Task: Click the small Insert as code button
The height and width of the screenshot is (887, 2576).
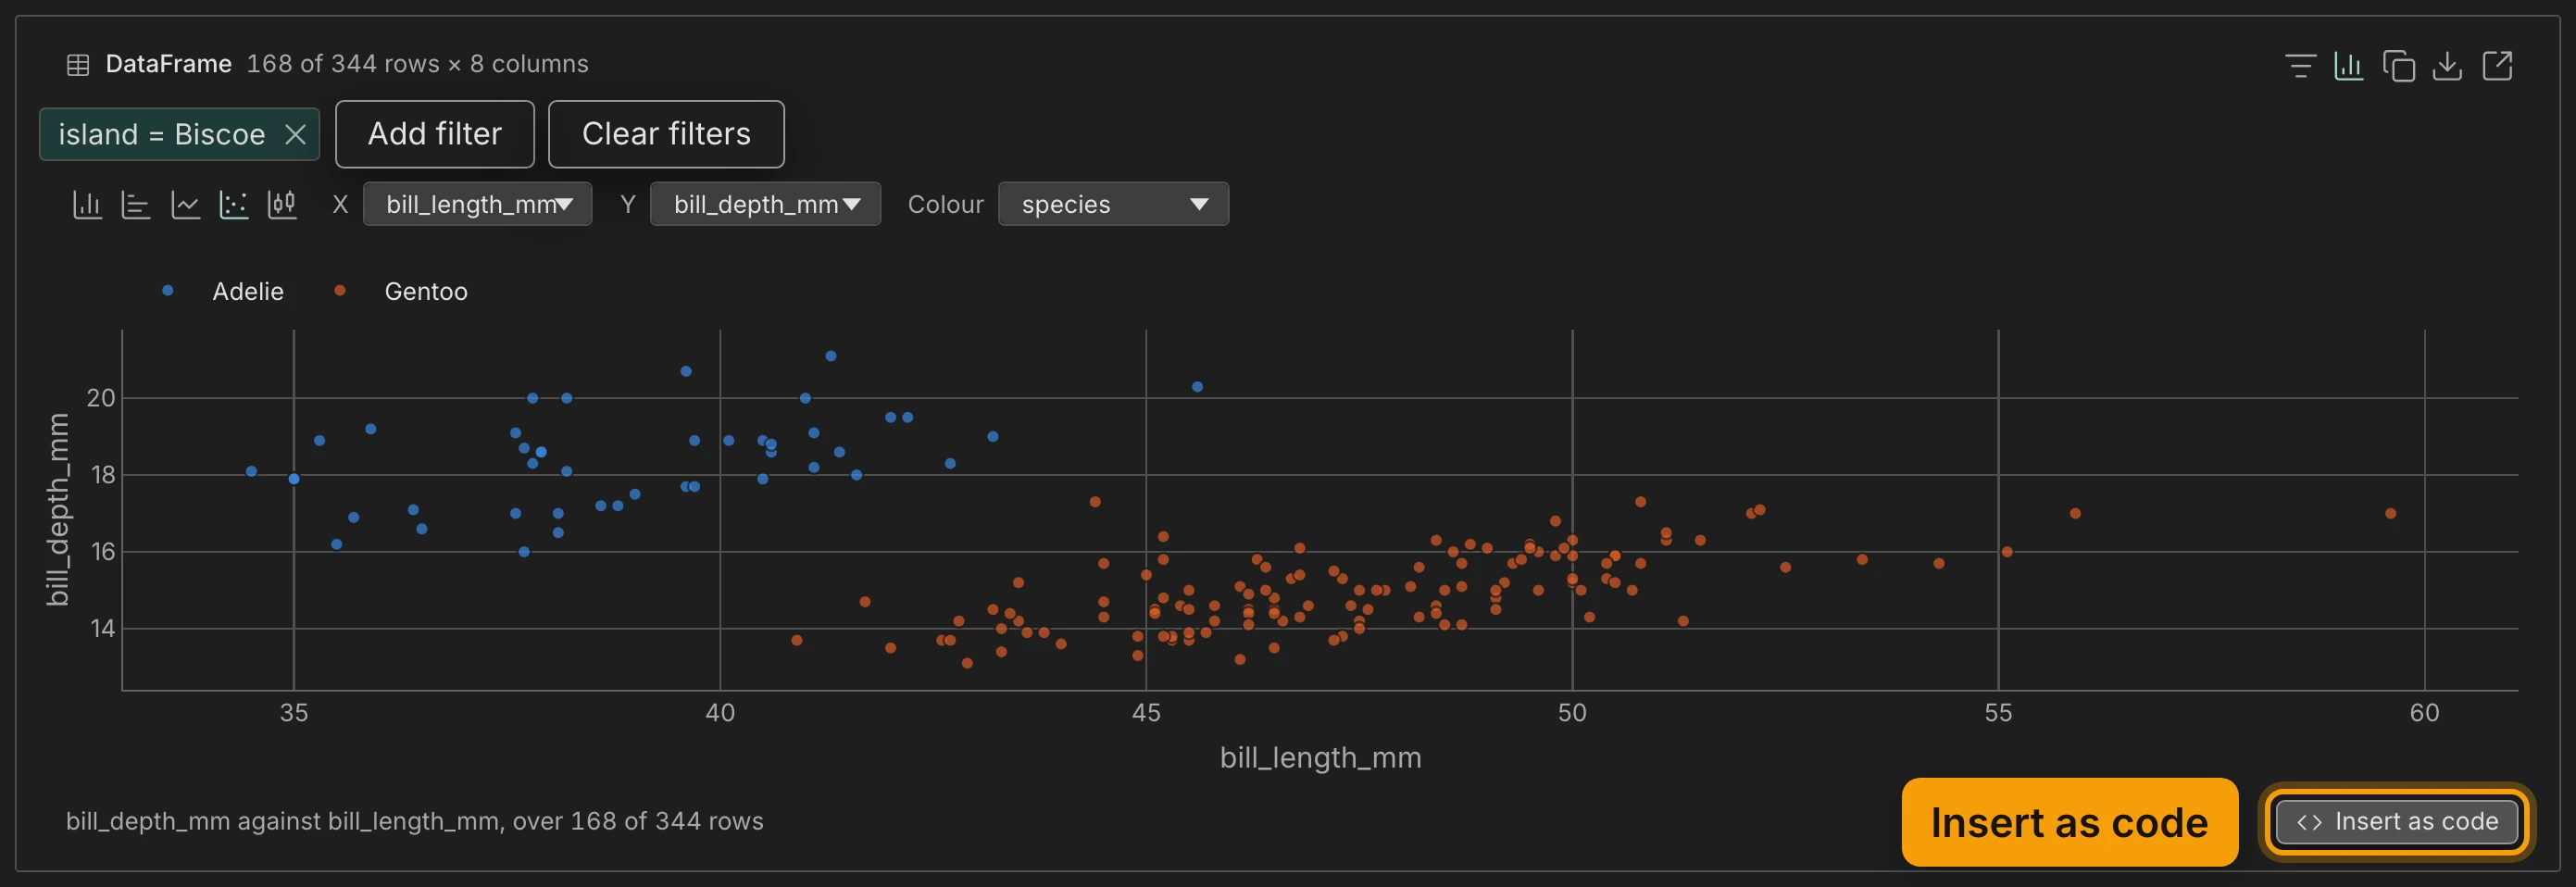Action: point(2396,822)
